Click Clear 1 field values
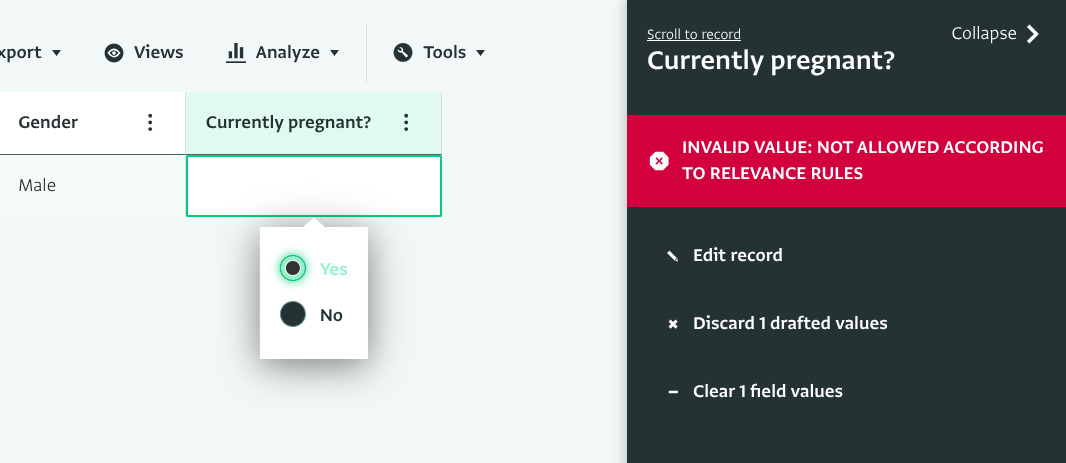This screenshot has width=1066, height=463. [x=768, y=391]
